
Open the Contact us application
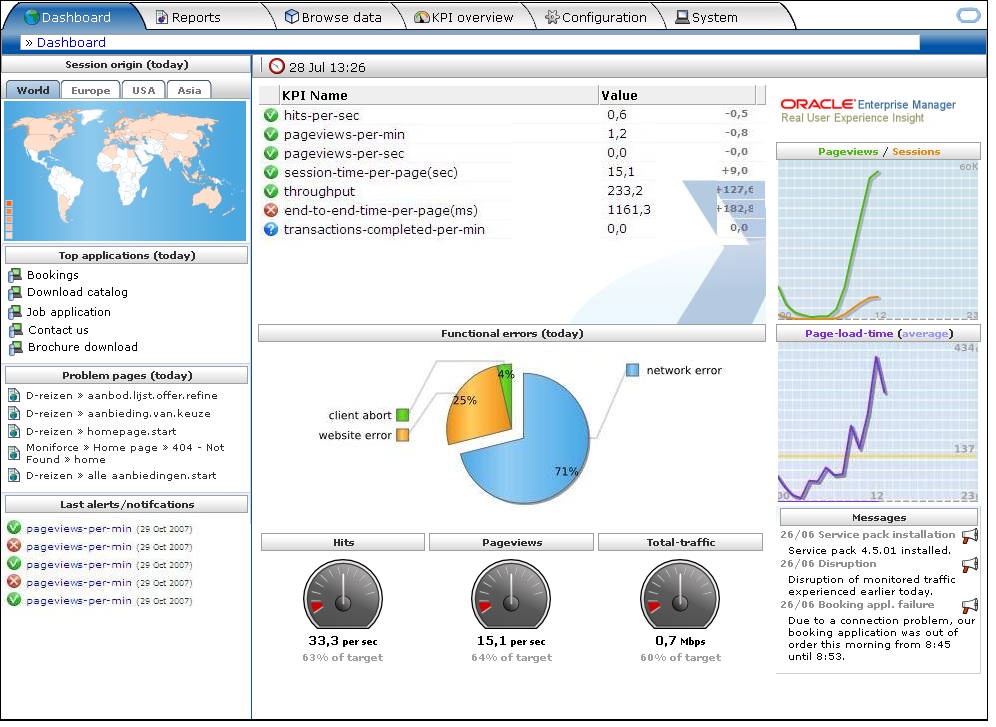coord(58,330)
